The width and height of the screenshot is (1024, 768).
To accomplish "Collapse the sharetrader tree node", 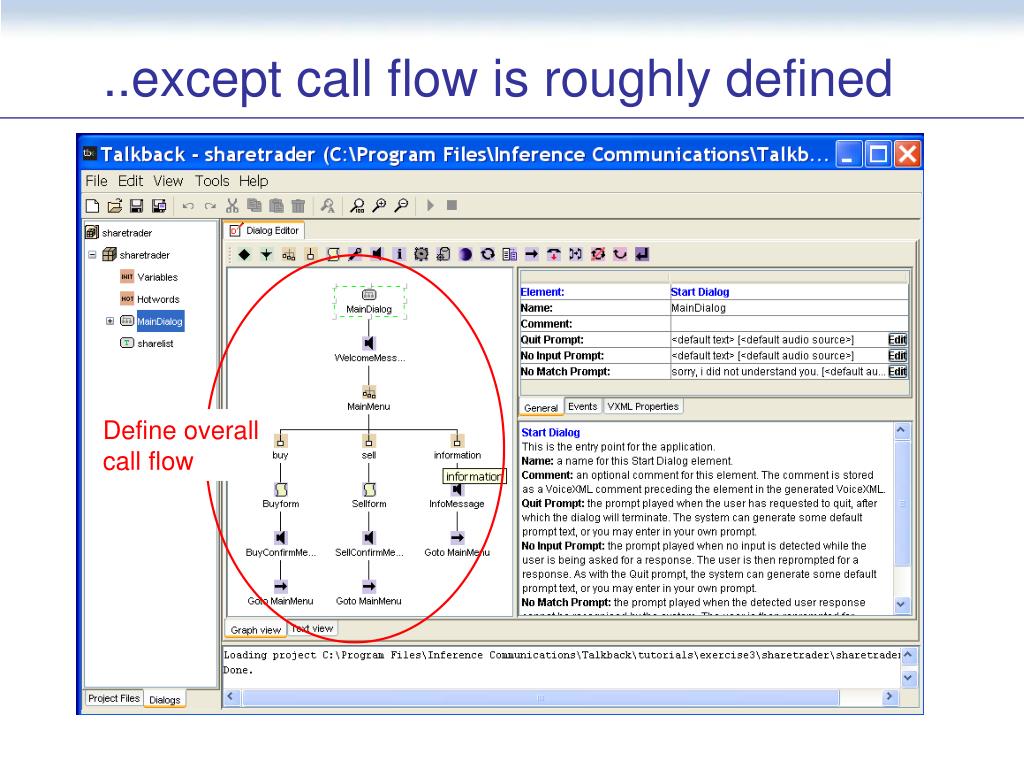I will tap(92, 255).
